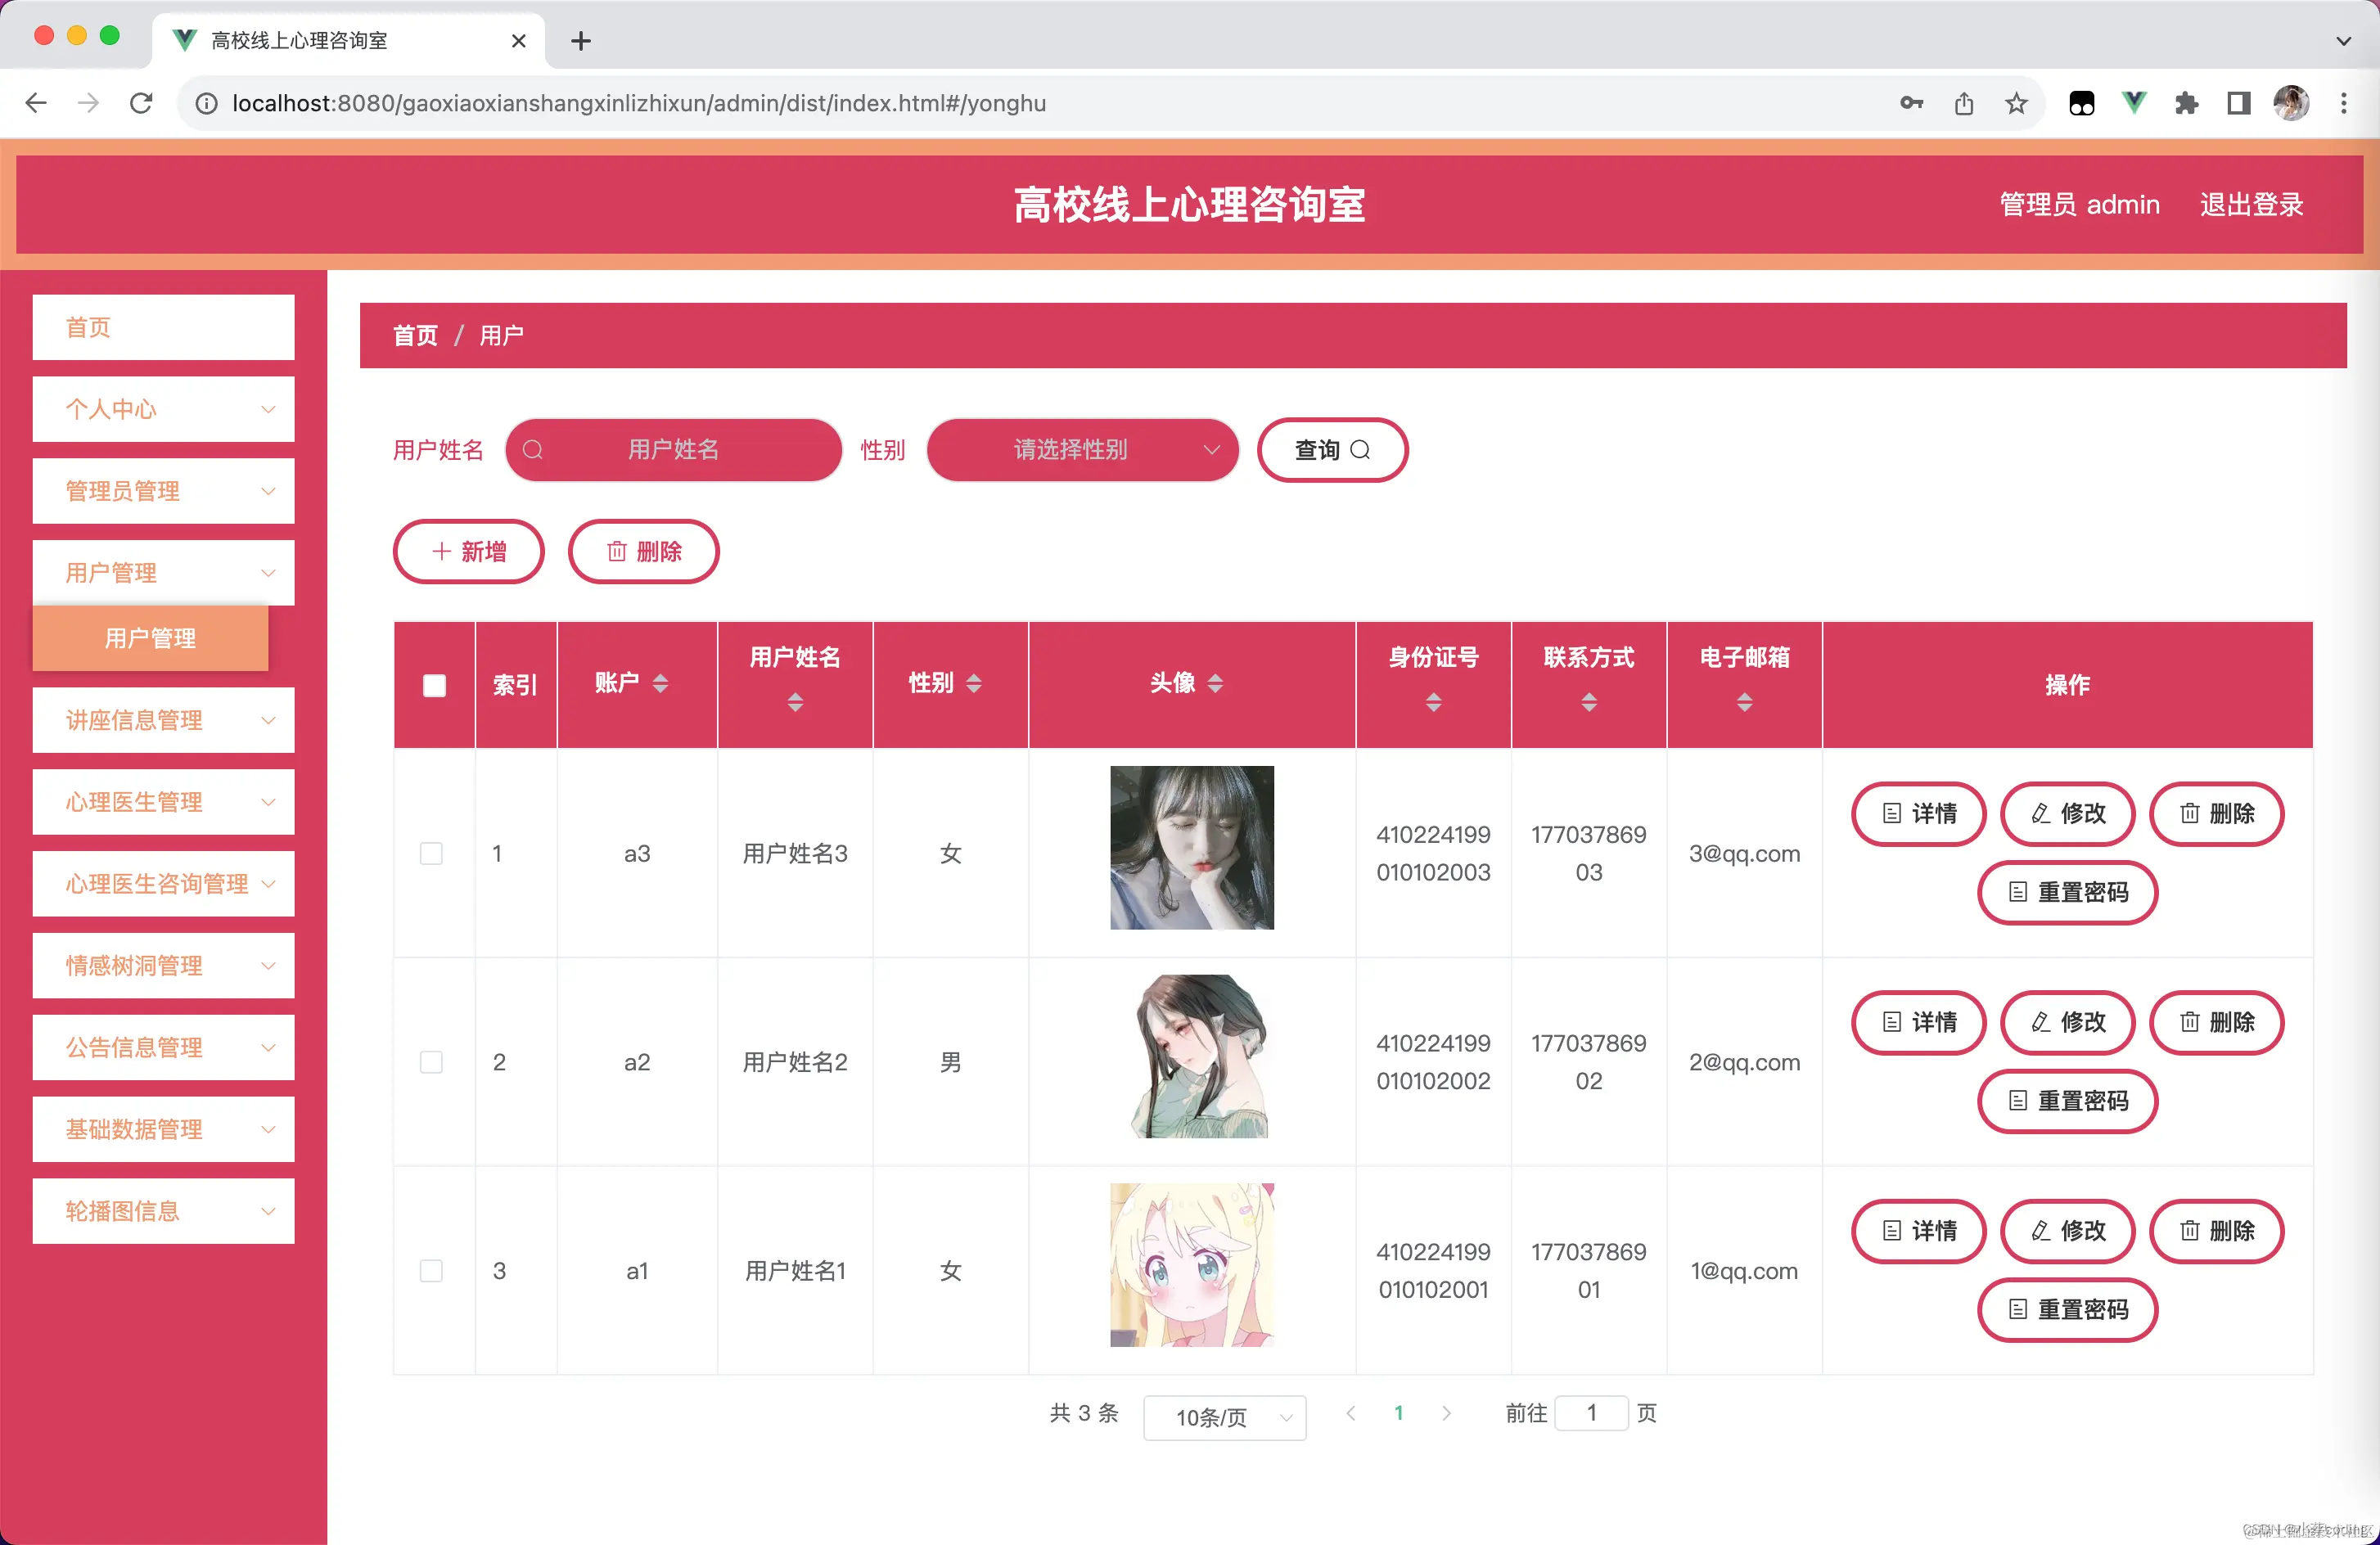Click 首页 in the breadcrumb
The width and height of the screenshot is (2380, 1545).
click(415, 335)
